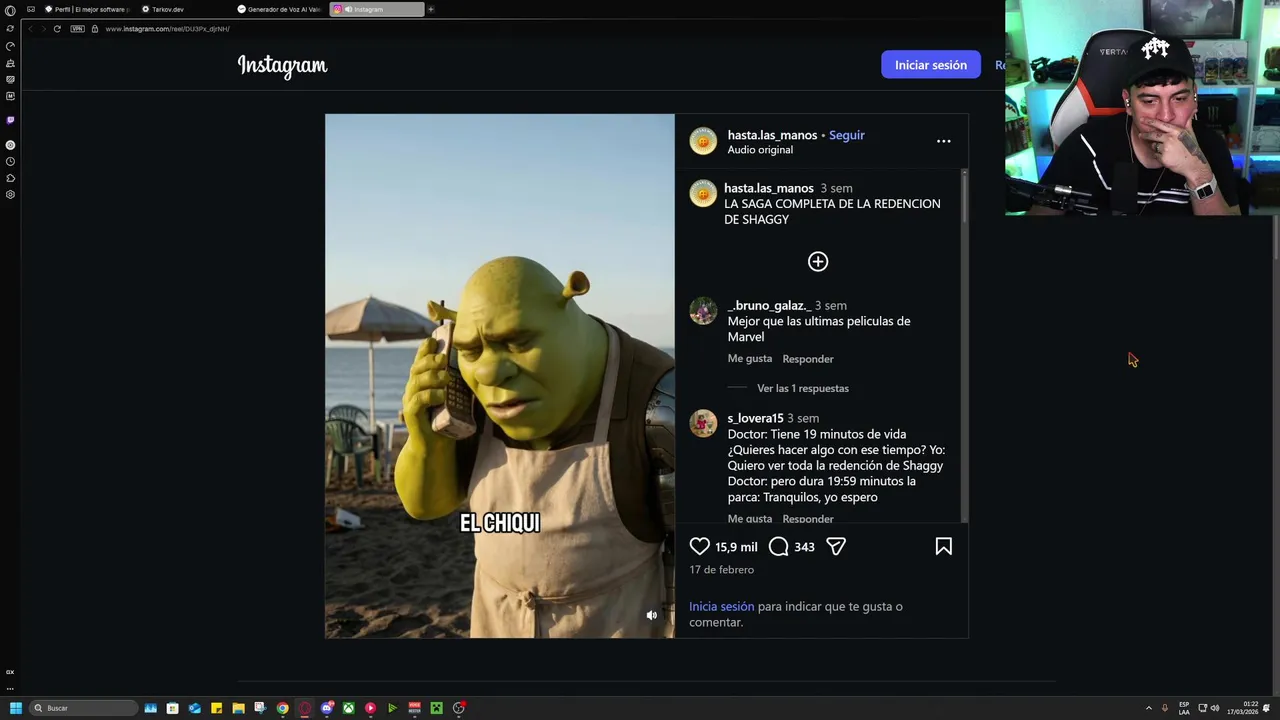Open the s_lovera15 commenter profile
Image resolution: width=1280 pixels, height=720 pixels.
coord(755,418)
